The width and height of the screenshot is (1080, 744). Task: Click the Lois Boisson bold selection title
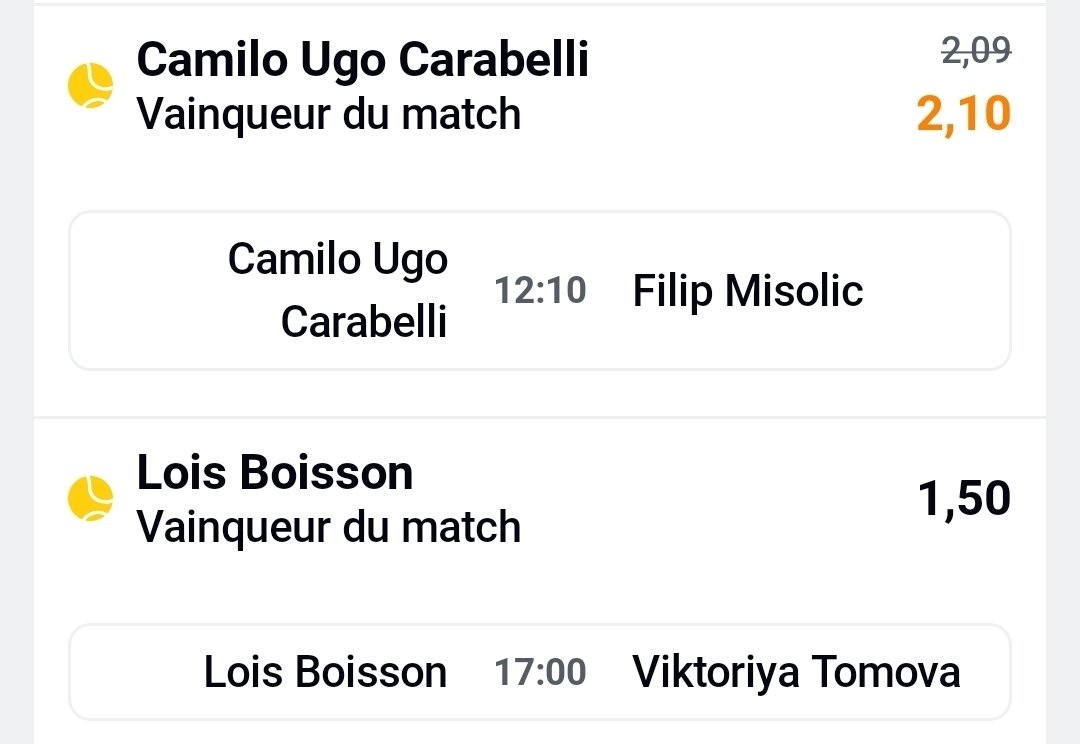(x=275, y=473)
